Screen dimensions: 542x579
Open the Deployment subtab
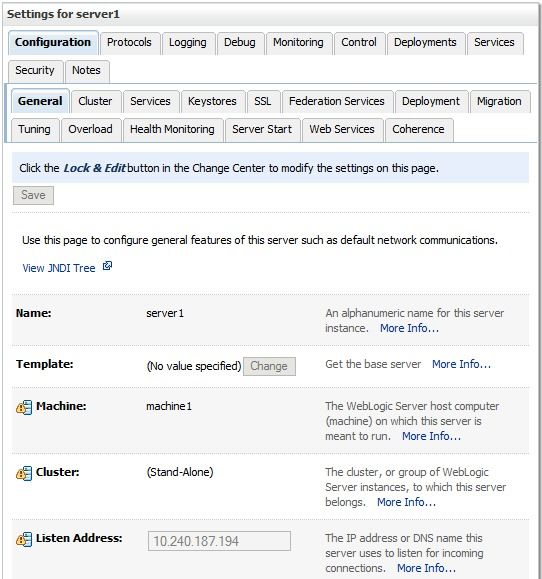pos(431,102)
